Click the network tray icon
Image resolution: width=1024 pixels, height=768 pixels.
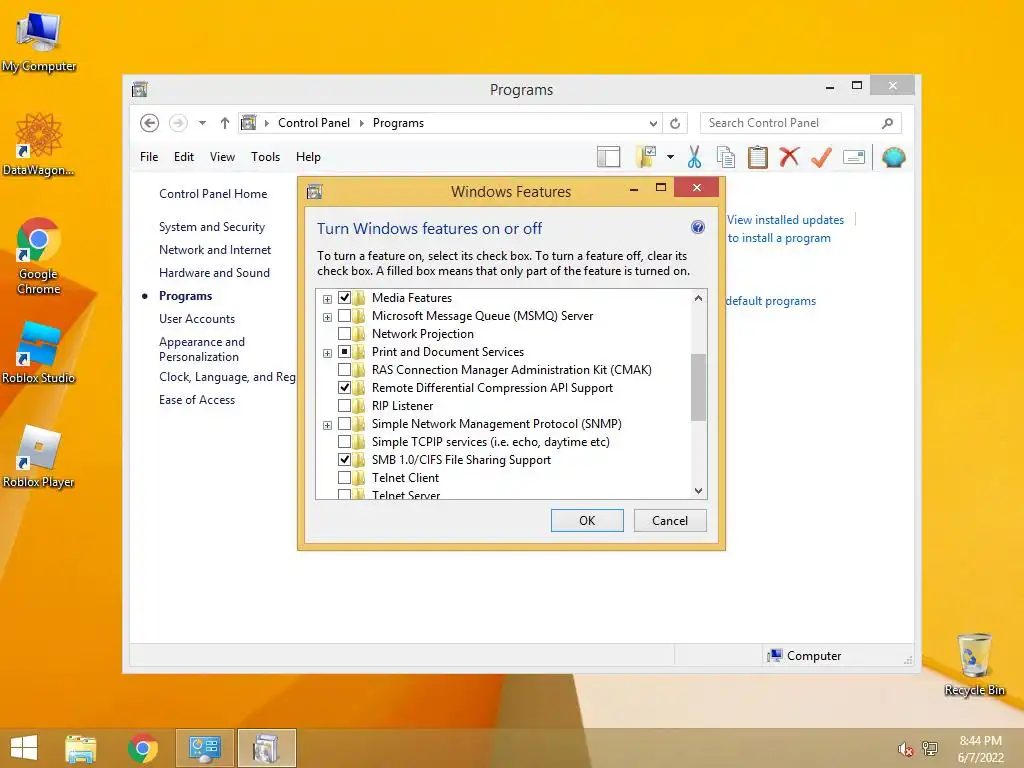click(x=930, y=749)
